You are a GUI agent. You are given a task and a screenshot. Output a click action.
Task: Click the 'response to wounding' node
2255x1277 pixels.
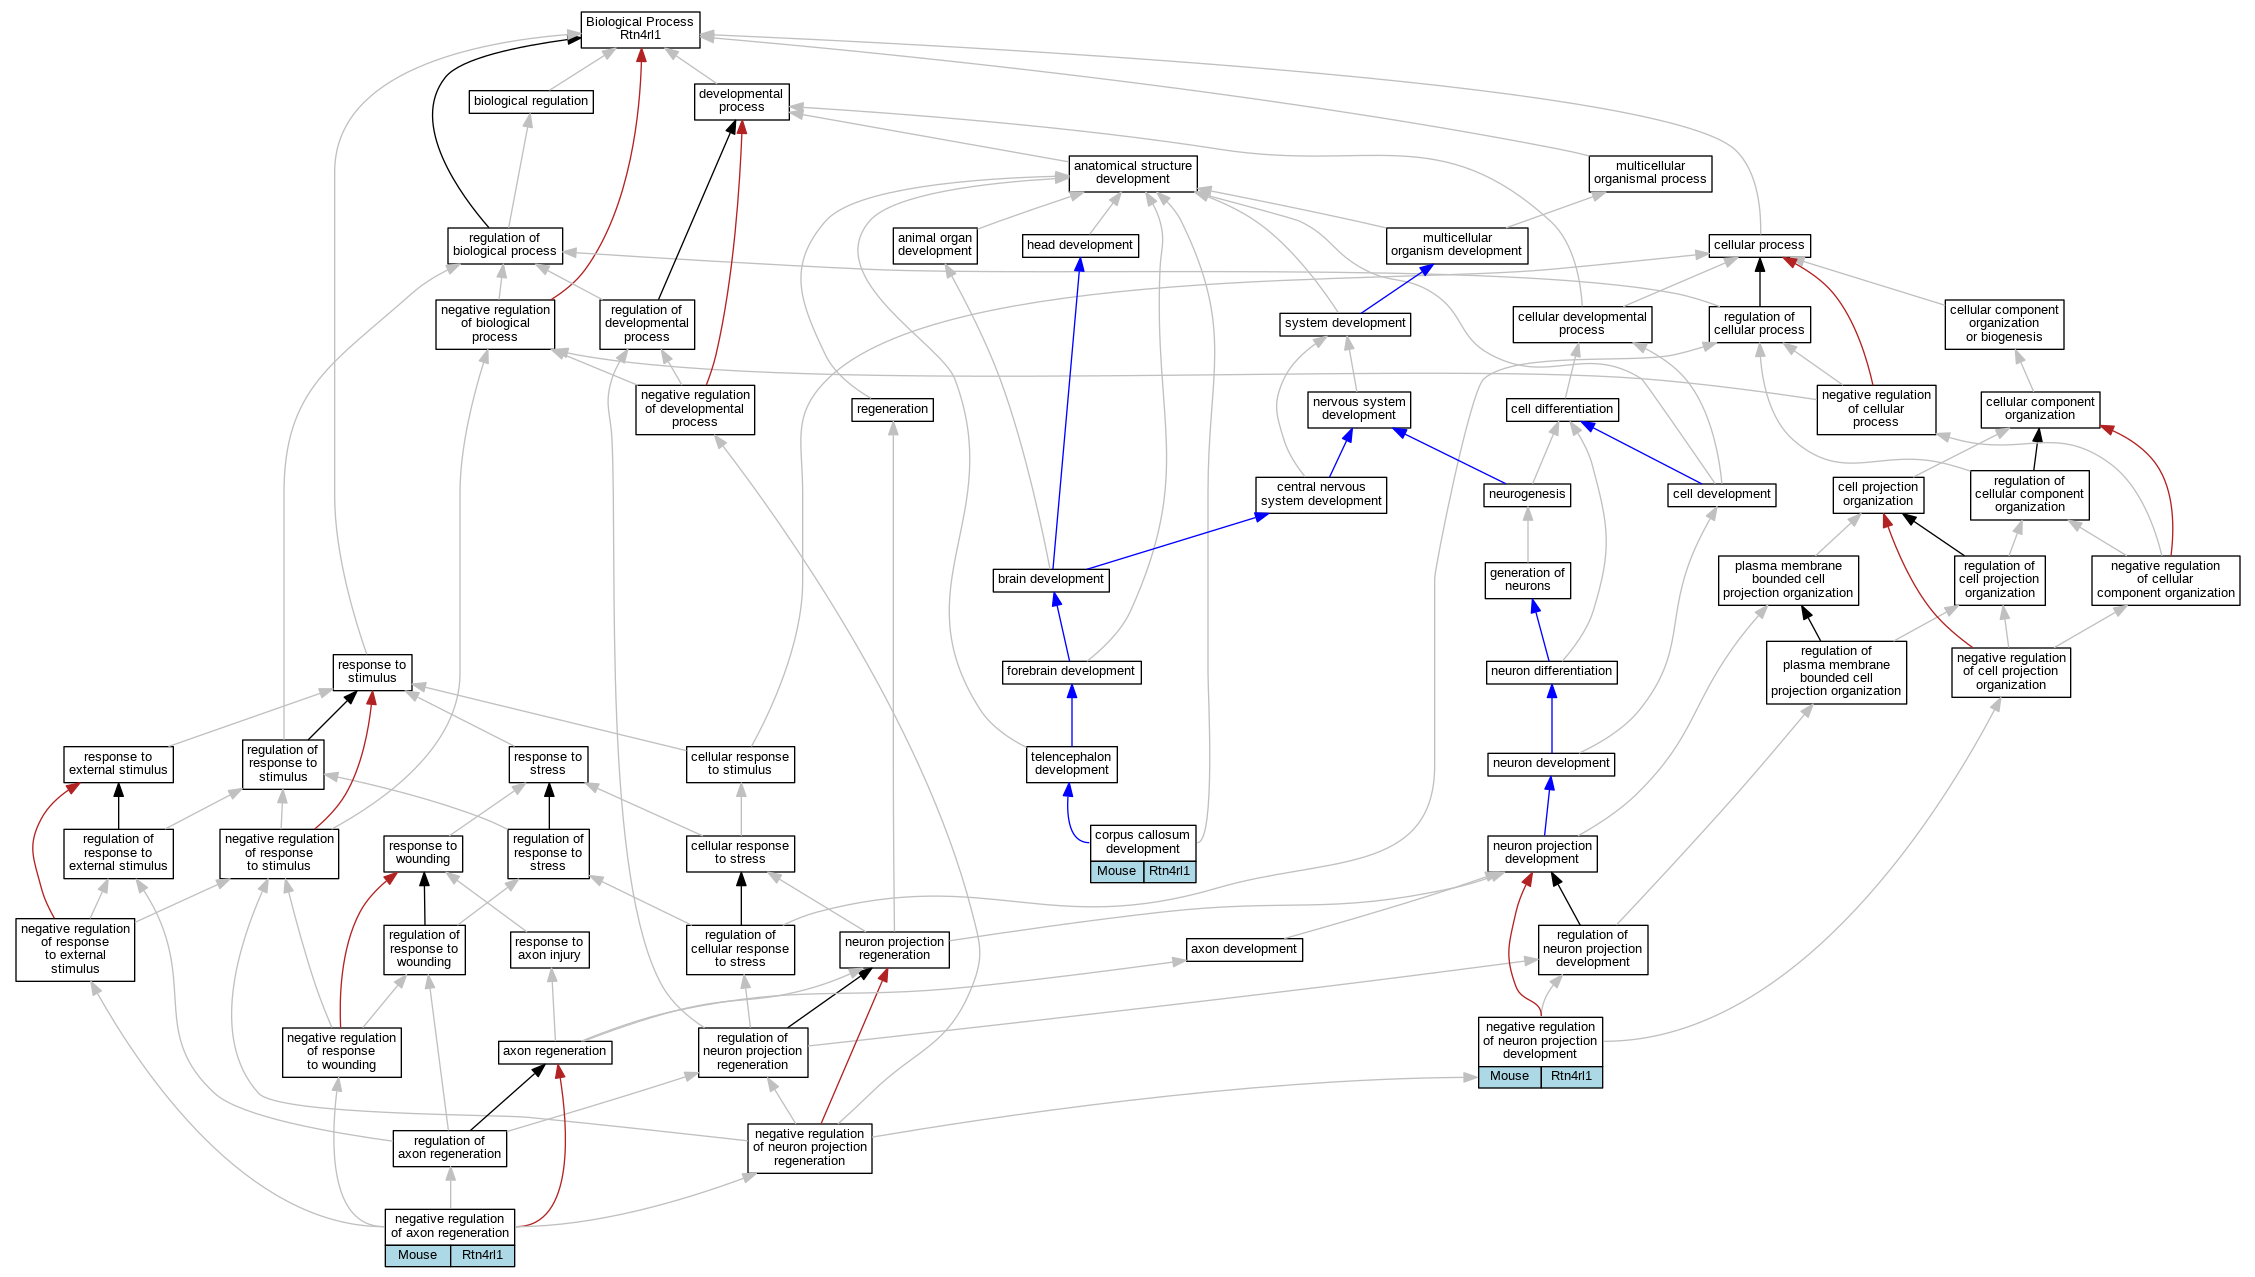point(423,853)
